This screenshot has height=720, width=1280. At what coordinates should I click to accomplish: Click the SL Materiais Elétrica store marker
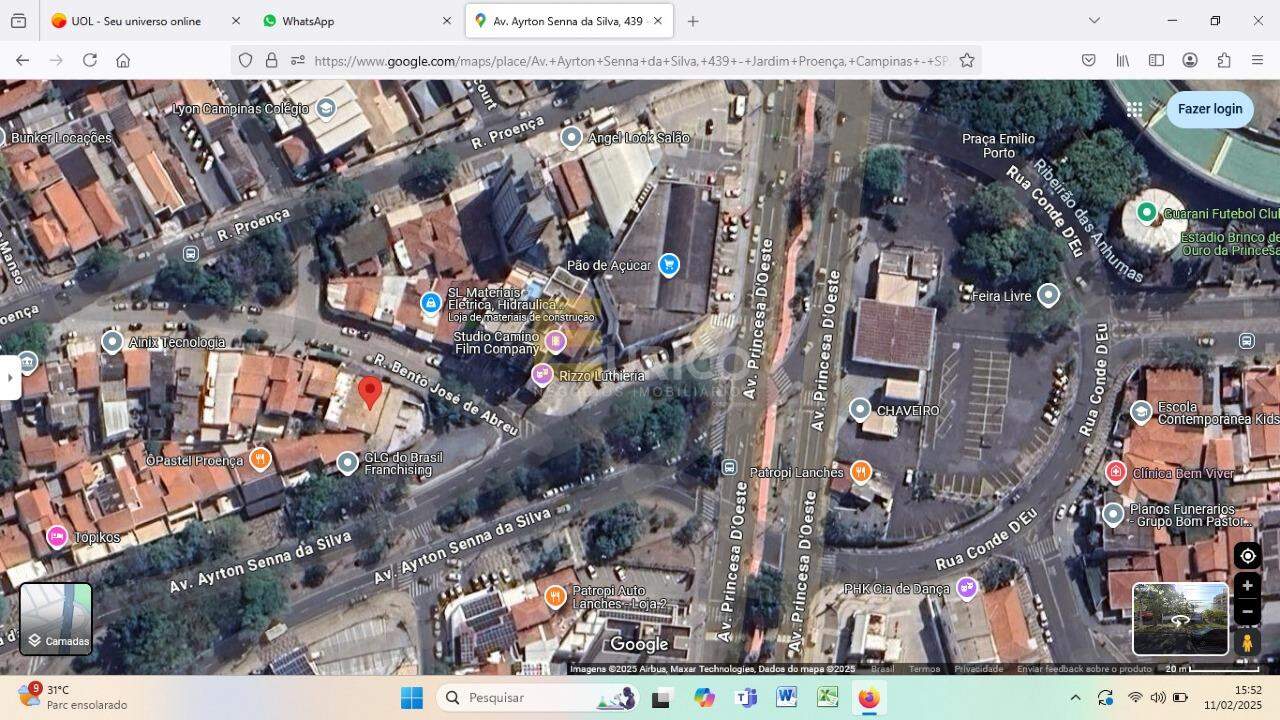point(430,302)
